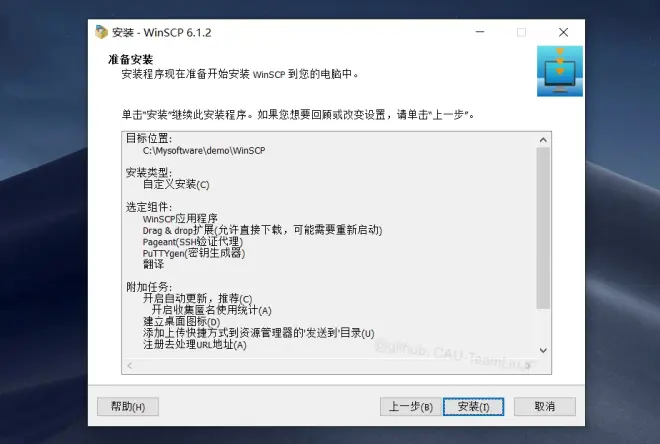Go back with 上一步(B) button
Image resolution: width=660 pixels, height=444 pixels.
410,407
